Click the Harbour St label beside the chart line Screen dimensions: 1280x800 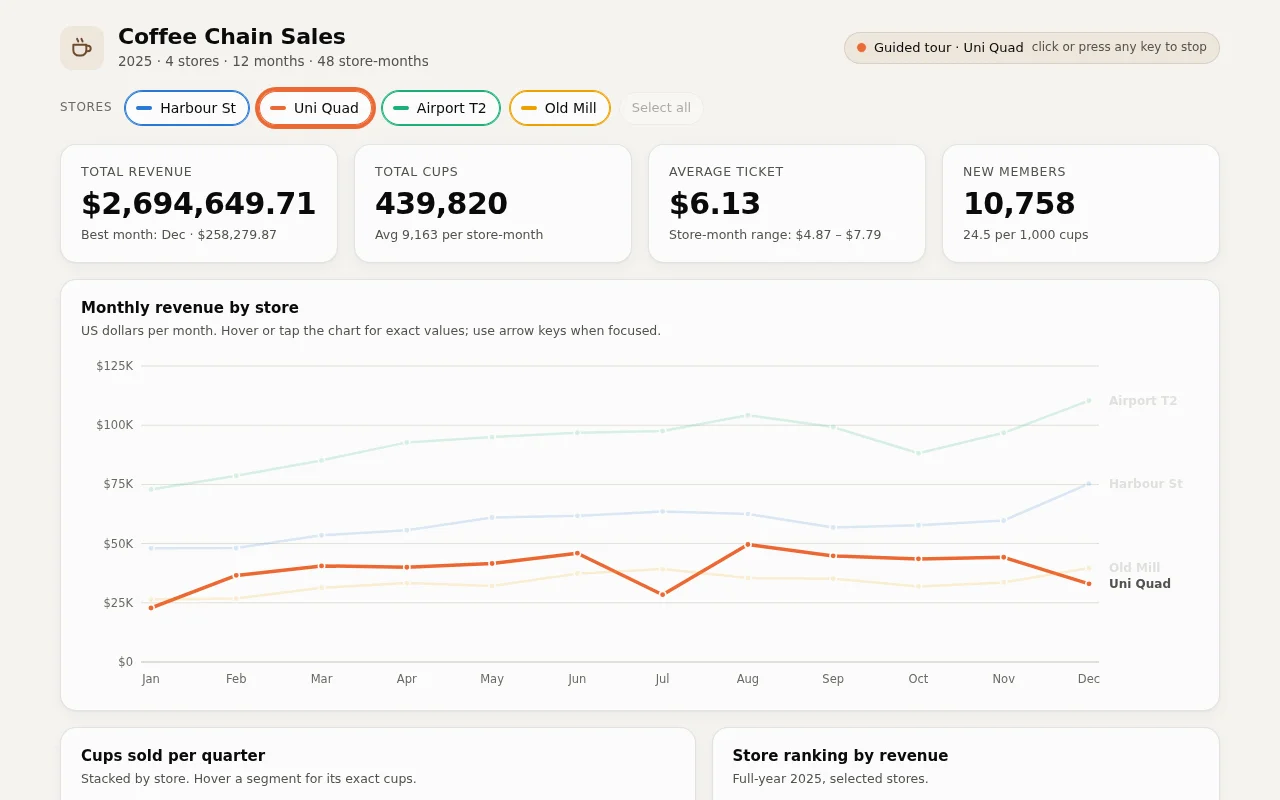click(x=1146, y=484)
